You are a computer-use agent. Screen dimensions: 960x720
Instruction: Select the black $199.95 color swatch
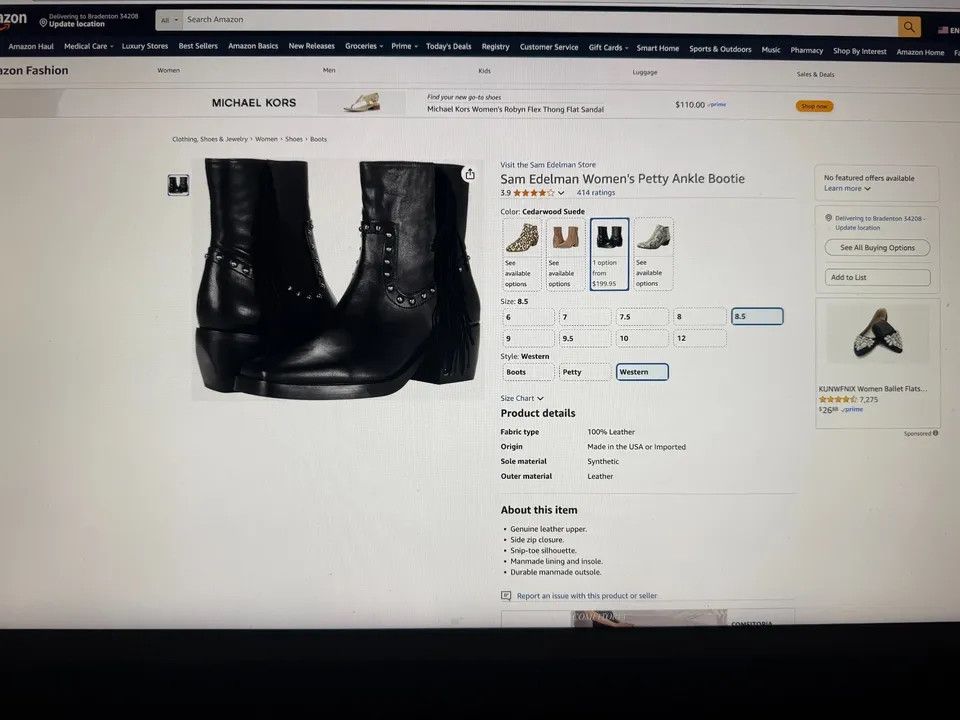point(609,253)
